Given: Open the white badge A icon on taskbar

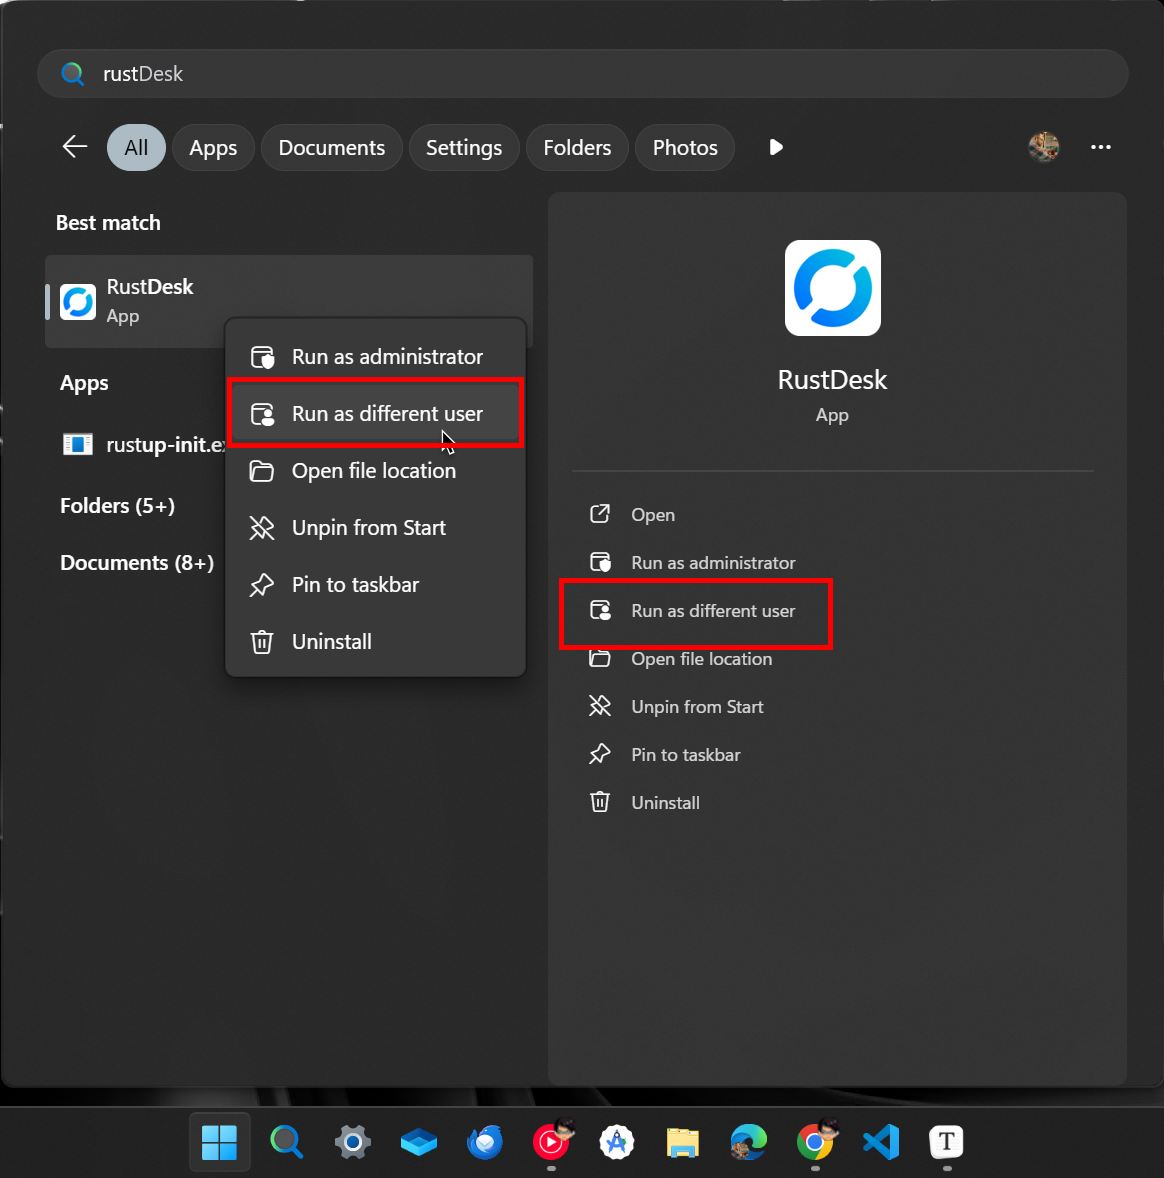Looking at the screenshot, I should point(617,1142).
